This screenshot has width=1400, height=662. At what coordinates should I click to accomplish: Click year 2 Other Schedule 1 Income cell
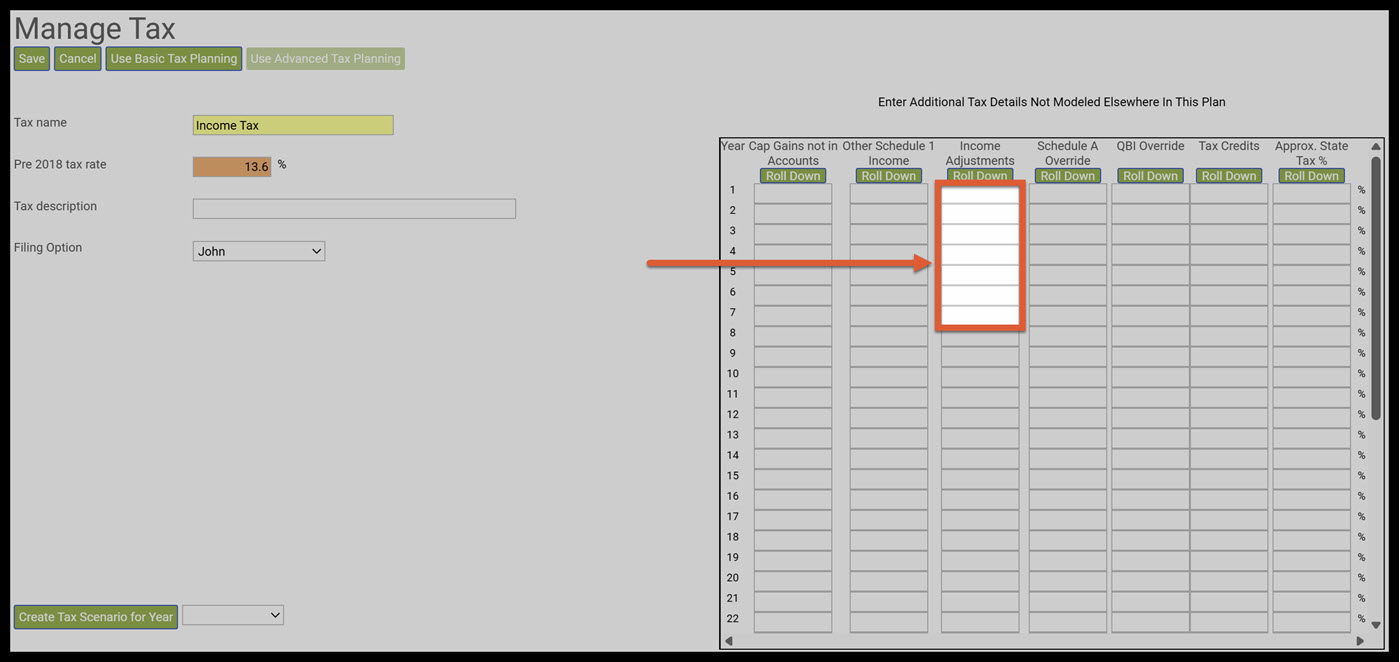889,214
